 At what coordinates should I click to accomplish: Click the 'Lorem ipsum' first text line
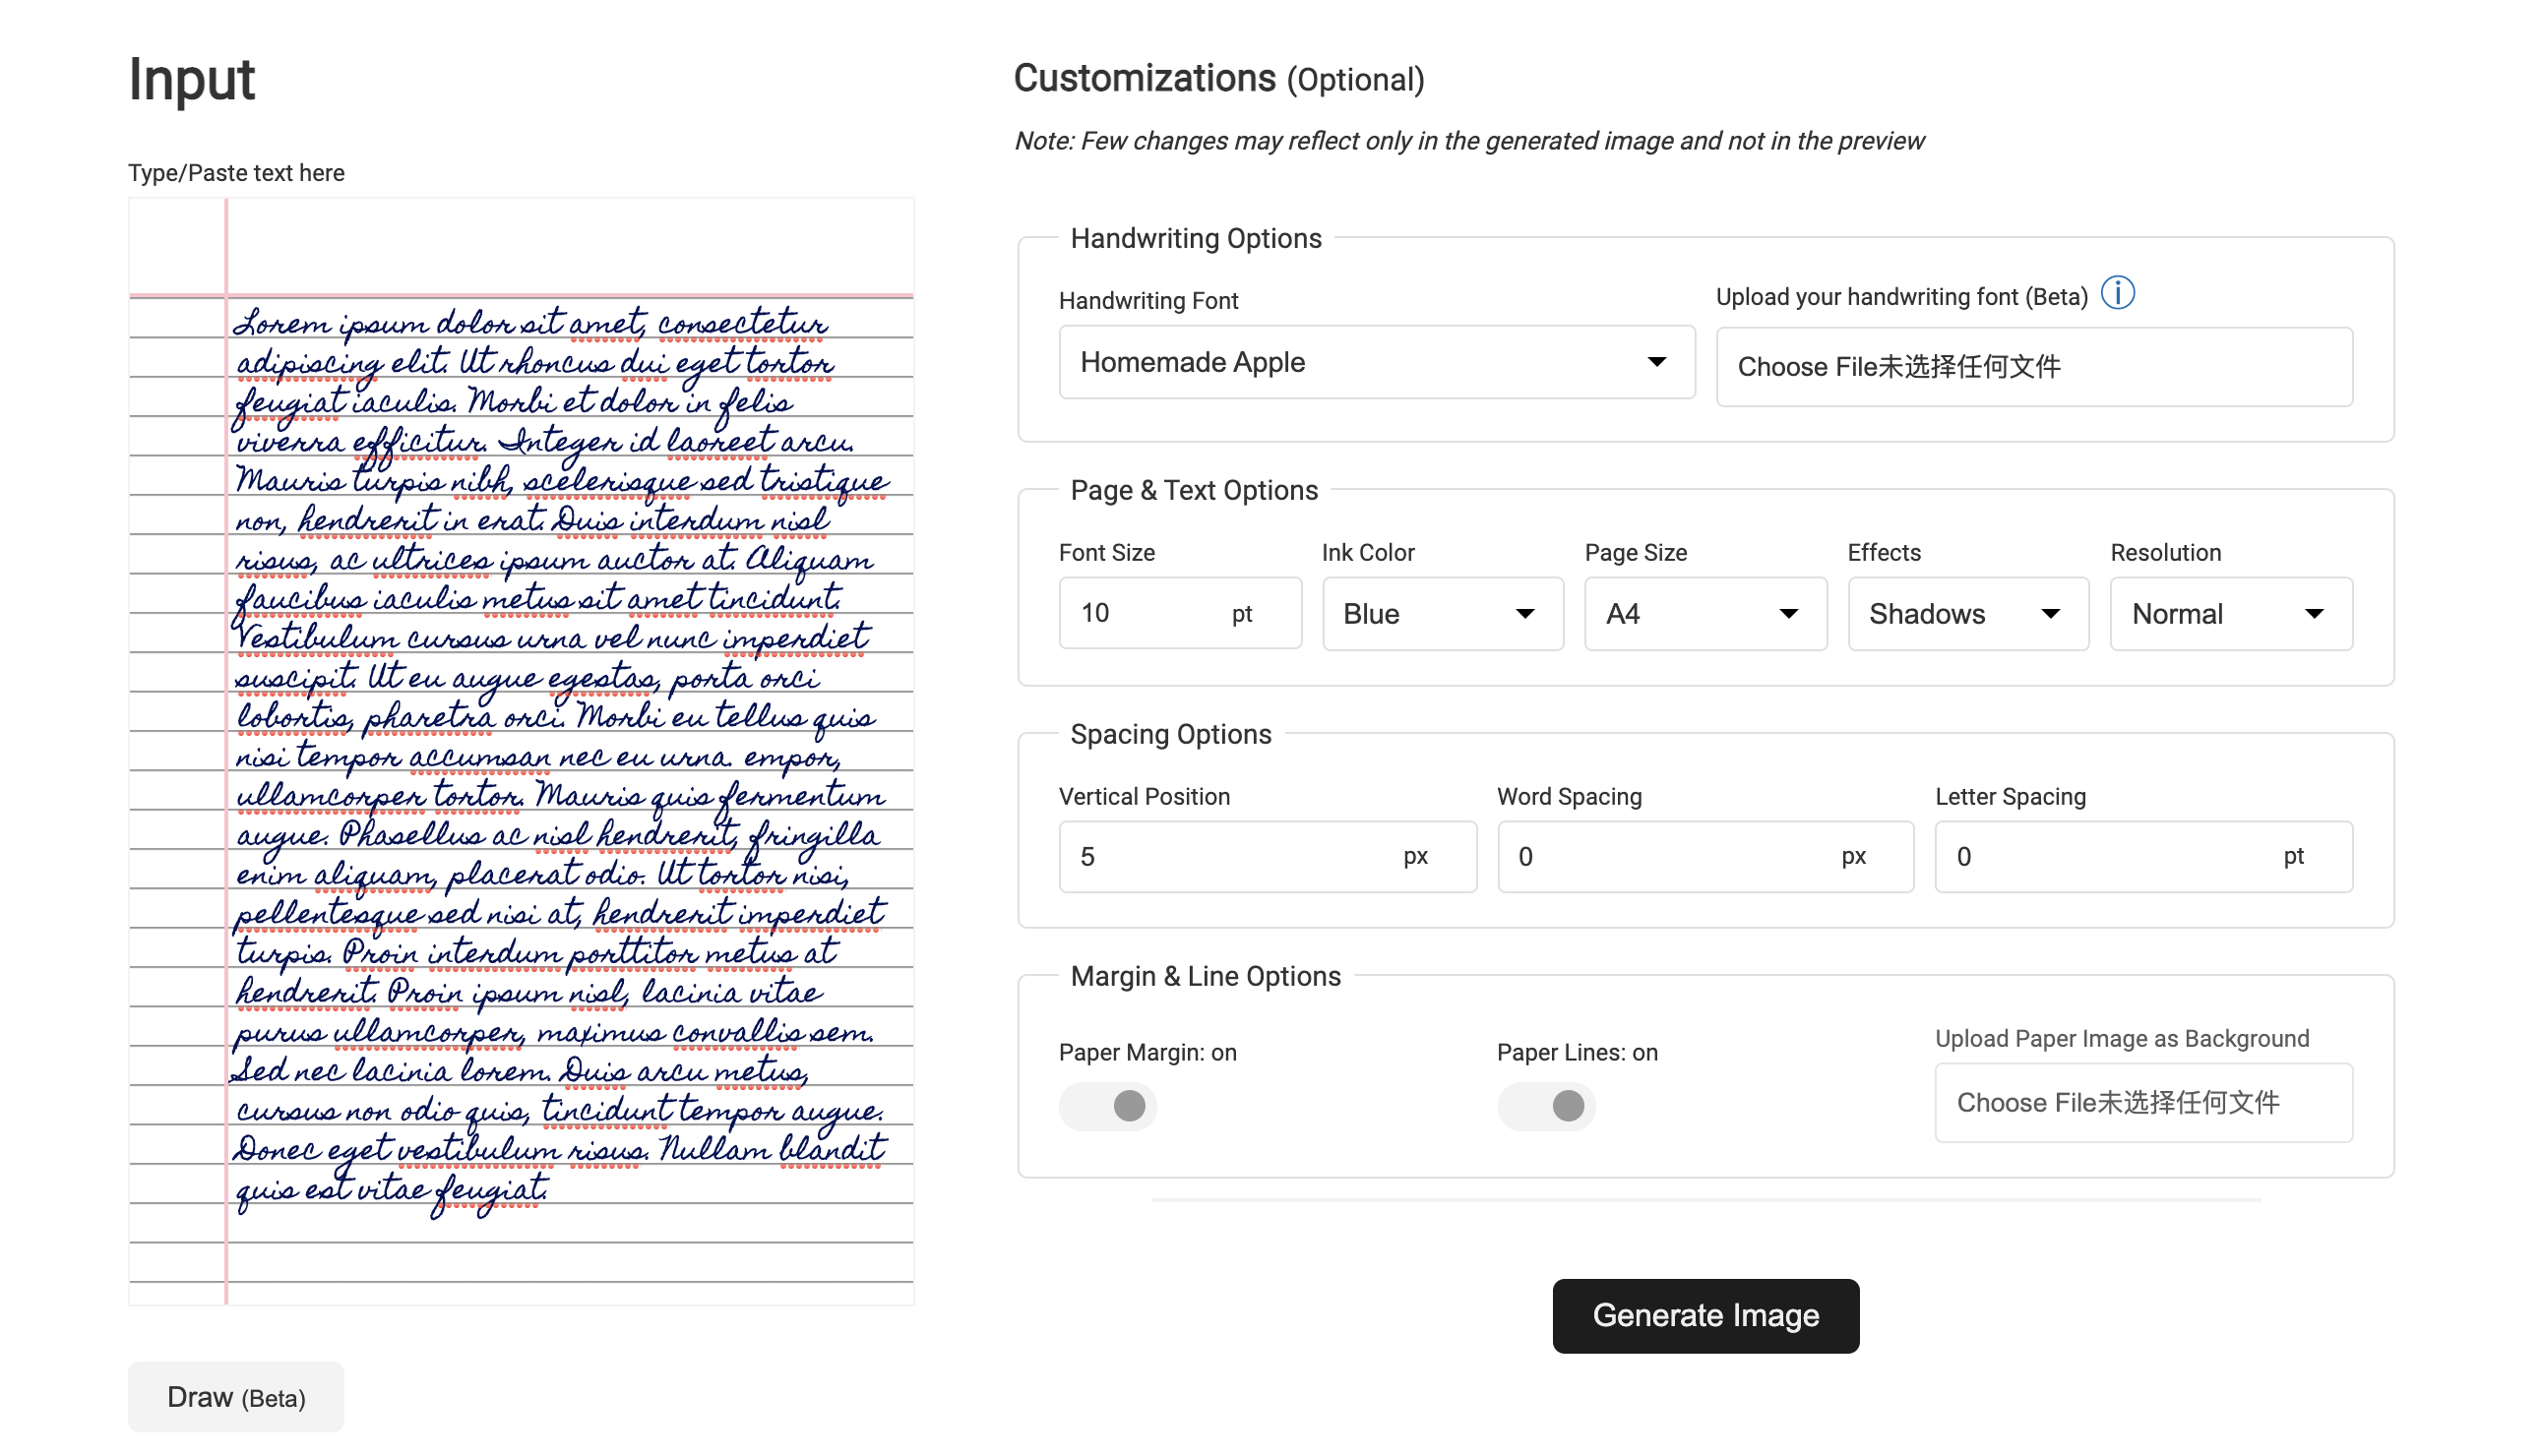click(530, 324)
